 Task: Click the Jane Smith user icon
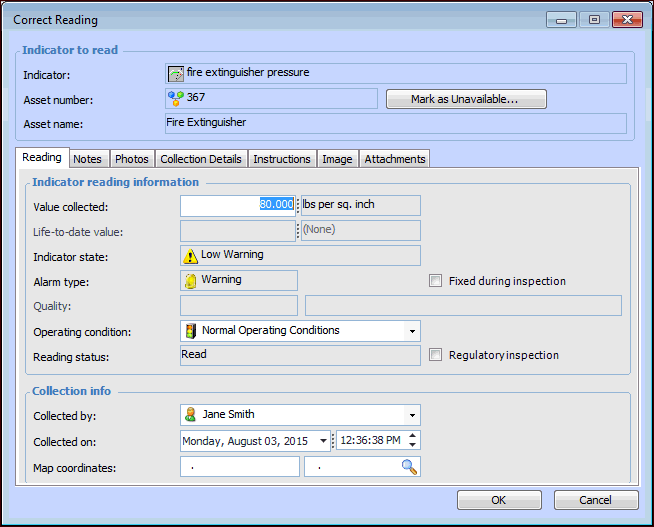[x=191, y=415]
